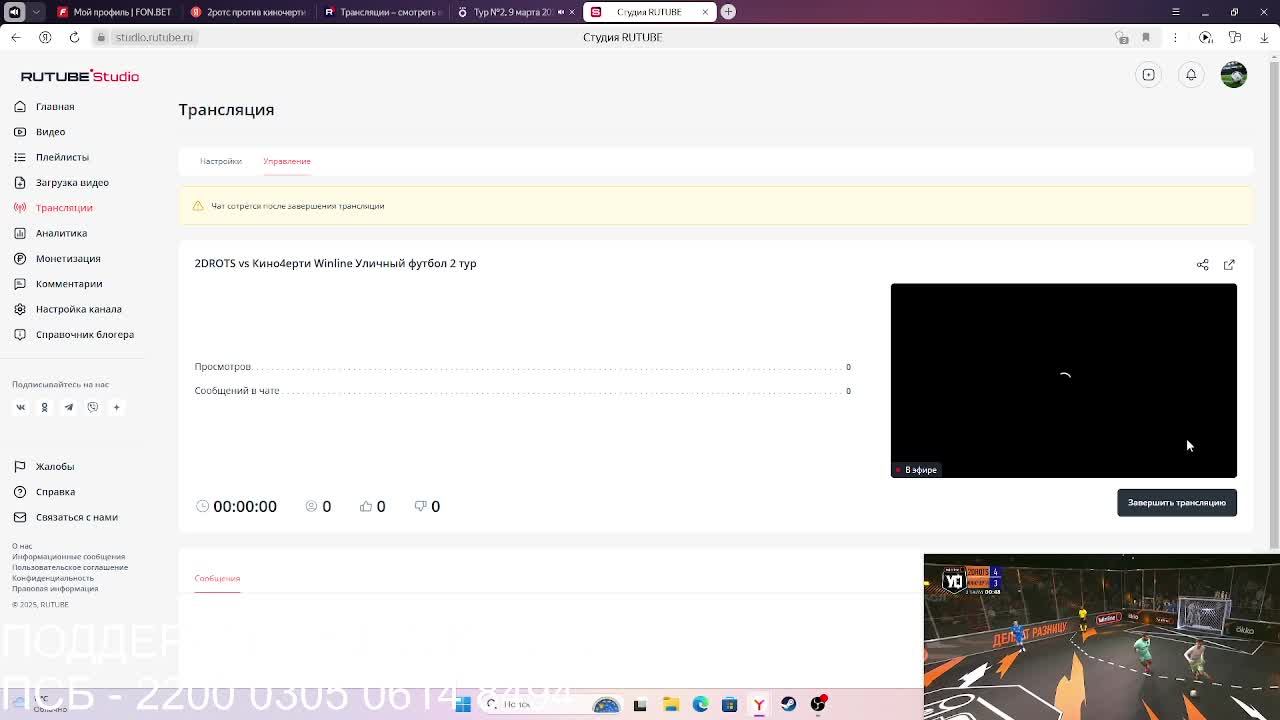This screenshot has width=1280, height=720.
Task: Click the question mark icon beside Справка
Action: click(x=20, y=491)
